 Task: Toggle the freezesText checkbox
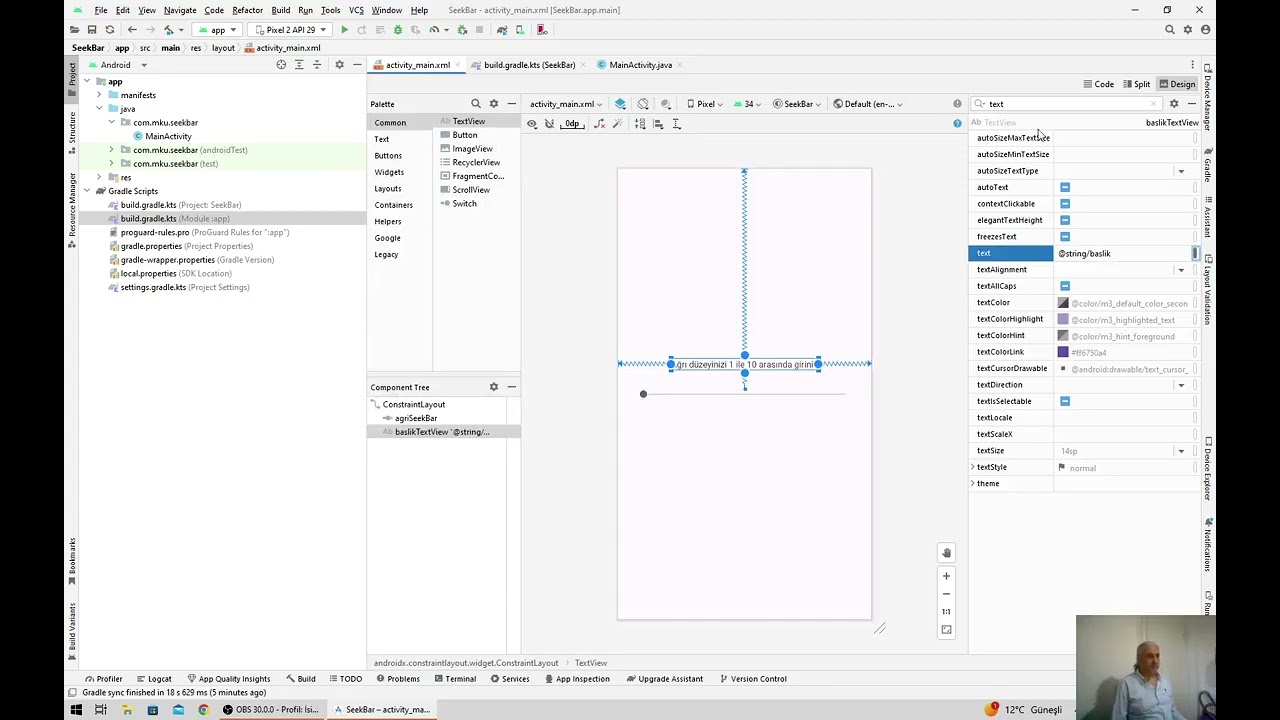tap(1065, 237)
